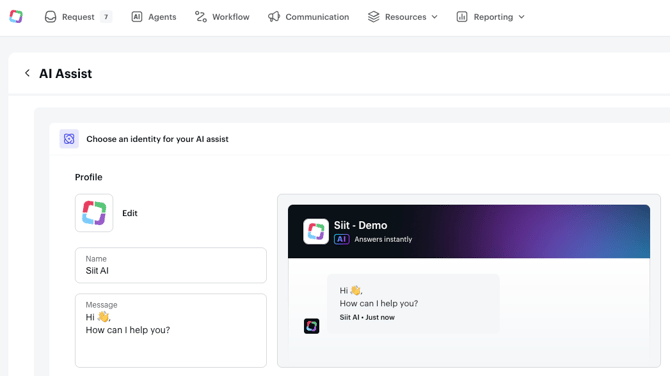670x376 pixels.
Task: Open the Communication menu item
Action: click(x=309, y=17)
